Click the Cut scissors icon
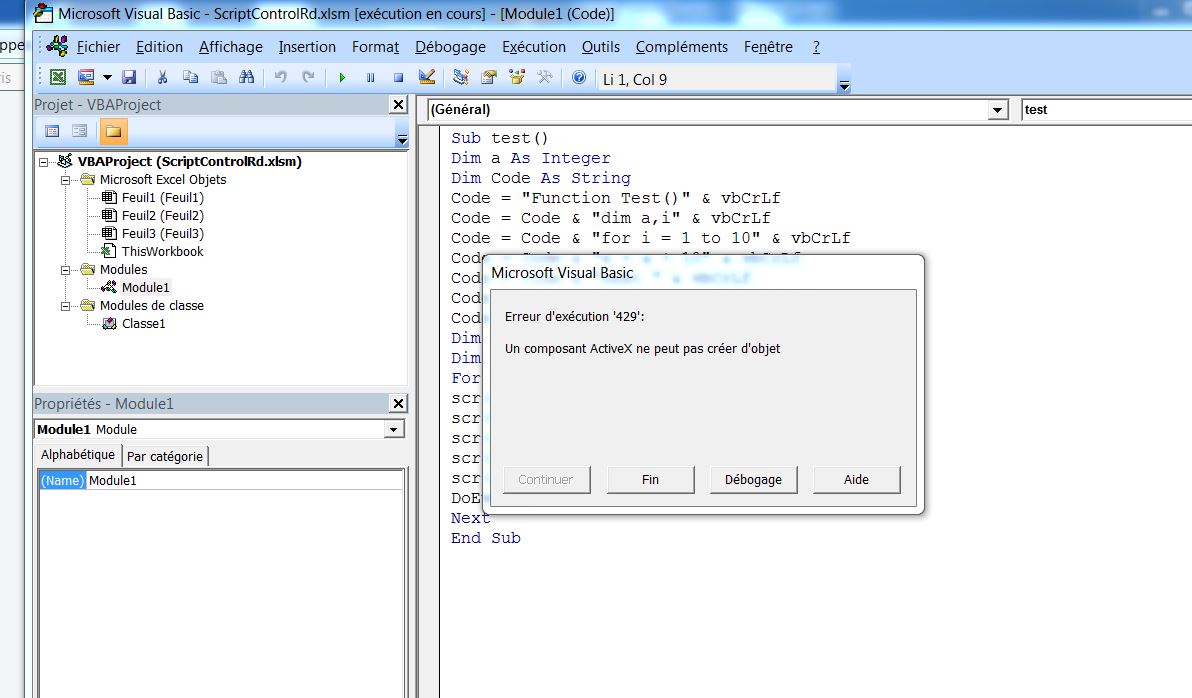The image size is (1192, 698). click(162, 77)
